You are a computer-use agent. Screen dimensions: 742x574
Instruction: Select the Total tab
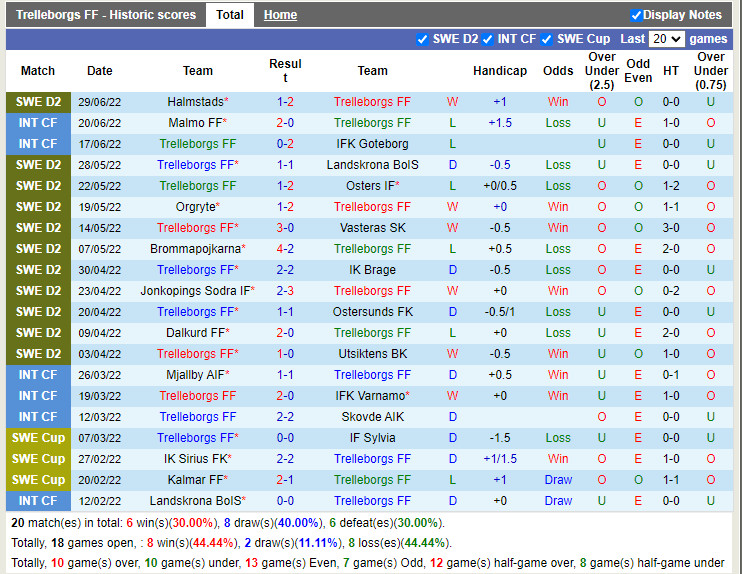[x=230, y=15]
